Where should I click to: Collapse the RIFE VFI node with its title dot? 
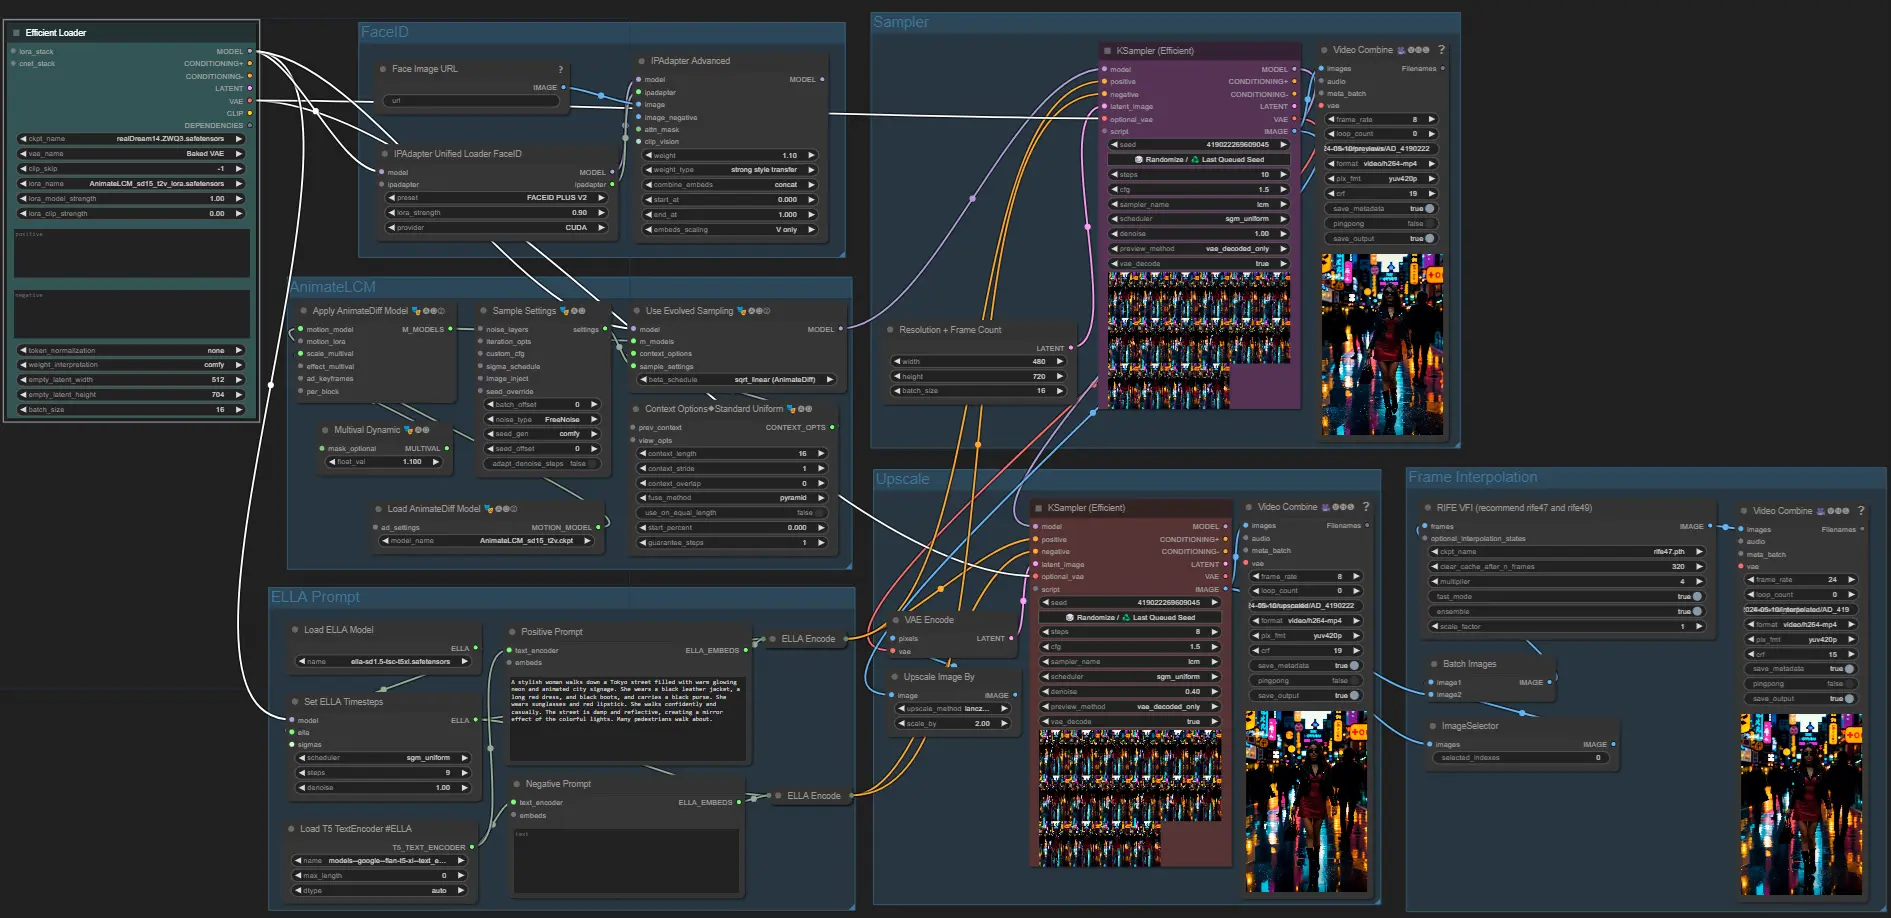(1427, 508)
